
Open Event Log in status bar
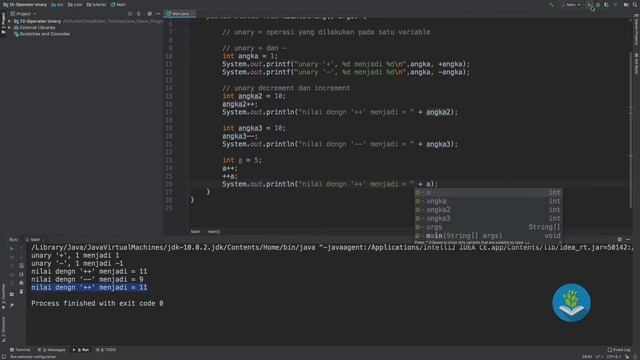[x=619, y=350]
